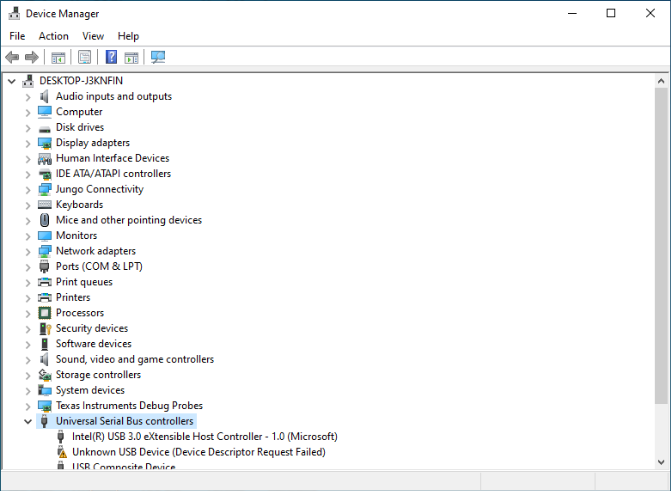
Task: Click the Human Interface Devices icon
Action: [x=45, y=159]
